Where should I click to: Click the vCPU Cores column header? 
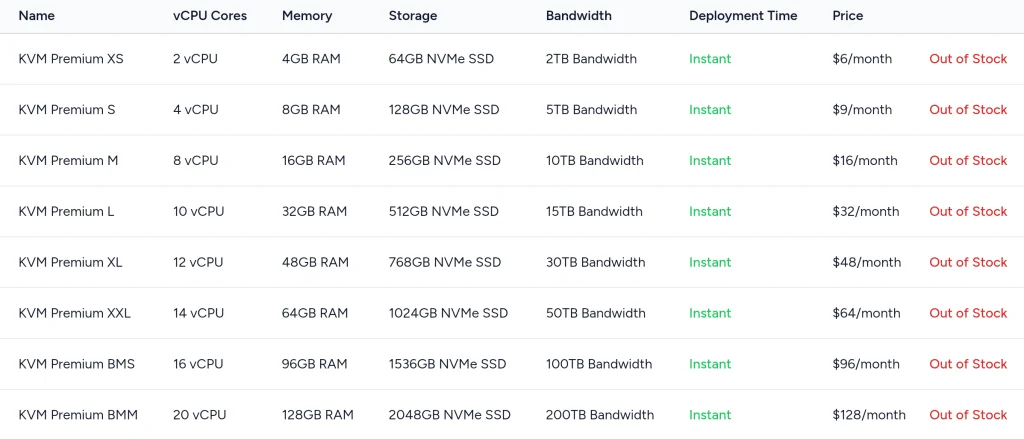click(x=210, y=16)
